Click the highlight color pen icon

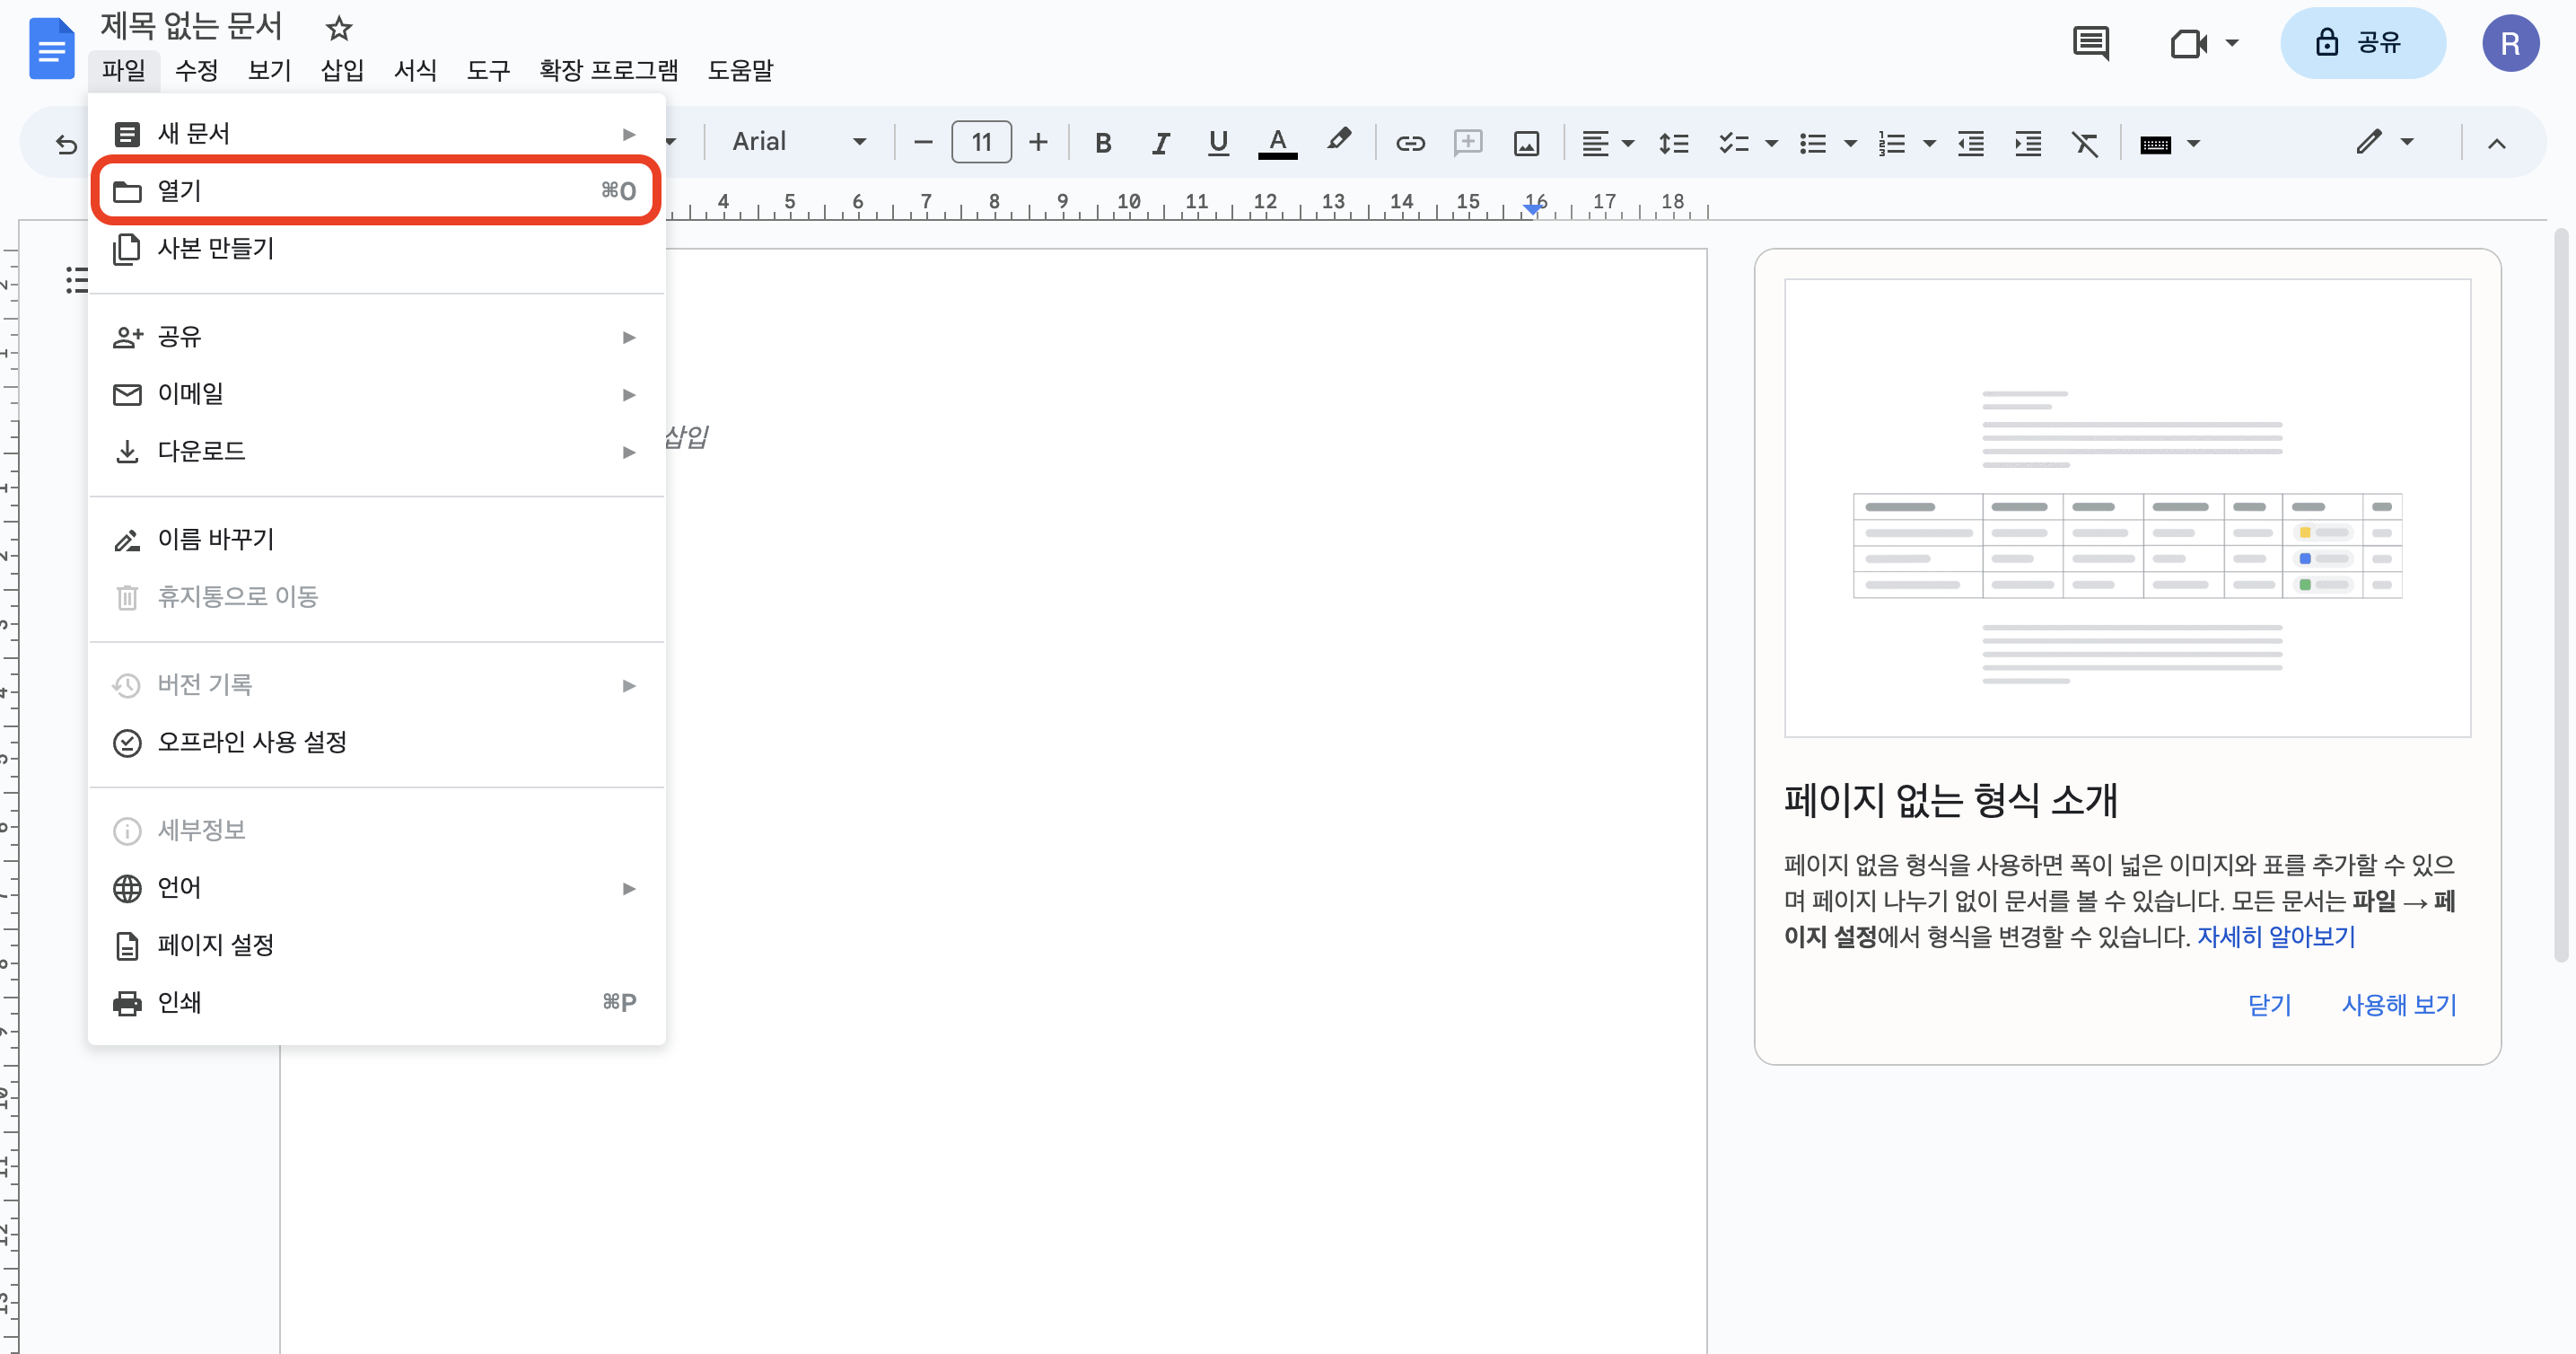(1339, 141)
